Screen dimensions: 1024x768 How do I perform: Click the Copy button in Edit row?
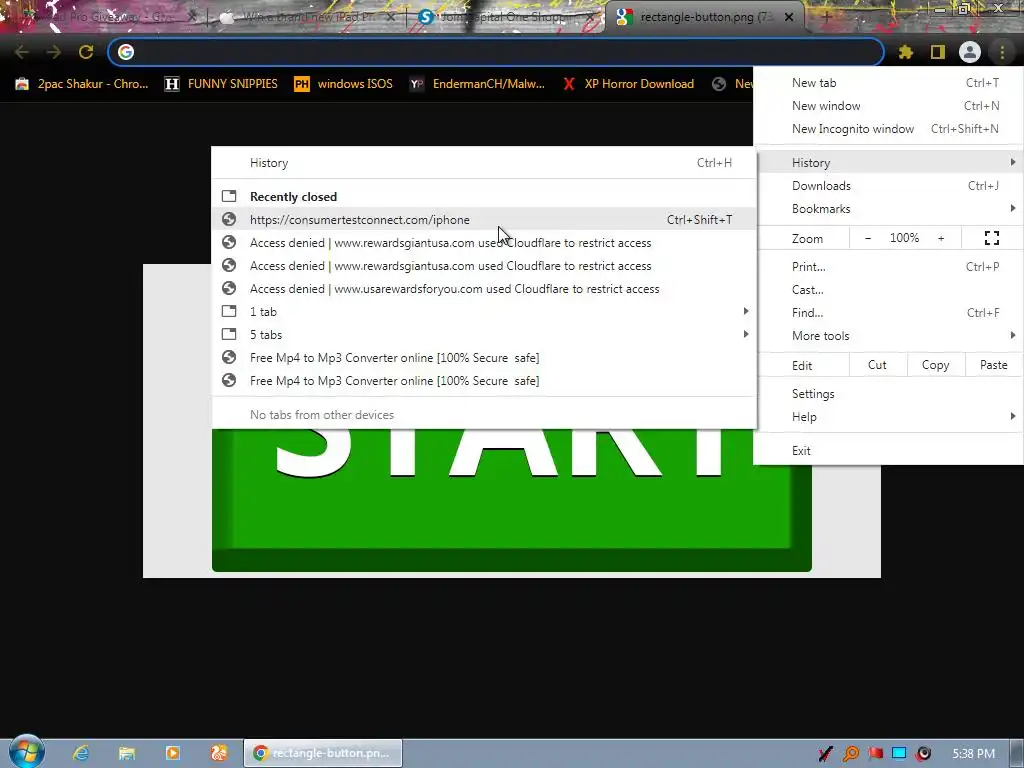[935, 365]
